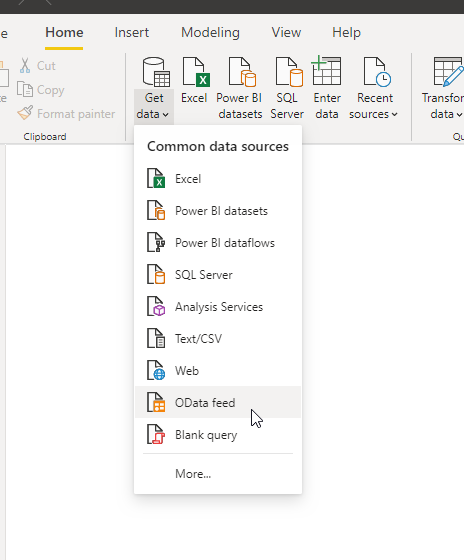Click the Blank query scroll icon
This screenshot has height=560, width=464.
click(x=156, y=434)
